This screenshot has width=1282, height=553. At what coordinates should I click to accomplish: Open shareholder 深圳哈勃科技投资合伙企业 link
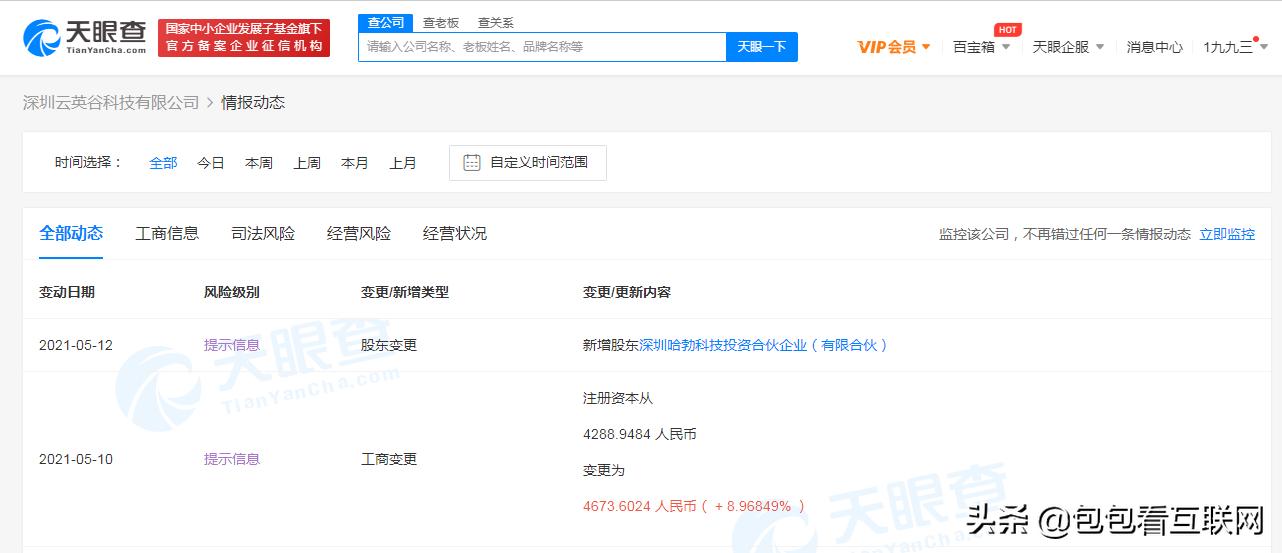(764, 345)
